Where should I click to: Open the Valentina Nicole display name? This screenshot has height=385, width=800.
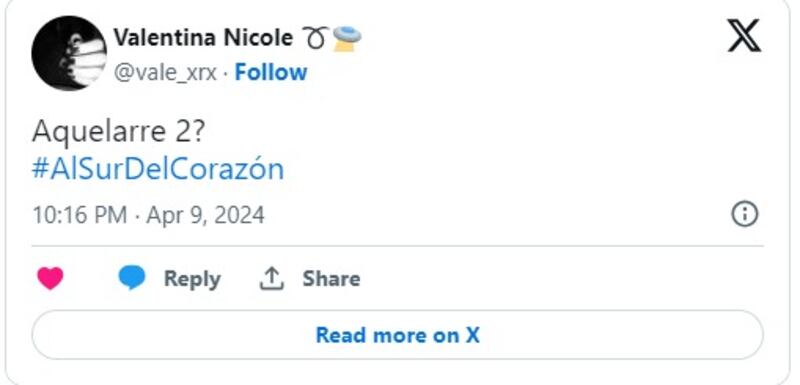click(203, 38)
